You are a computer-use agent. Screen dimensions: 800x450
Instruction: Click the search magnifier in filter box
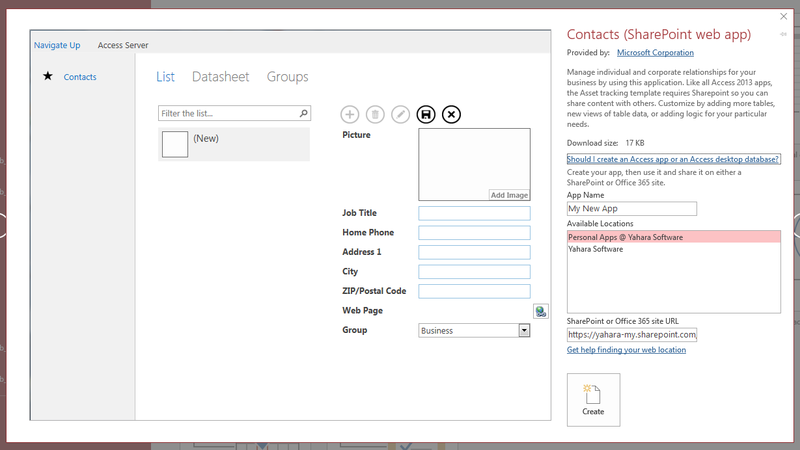coord(304,114)
